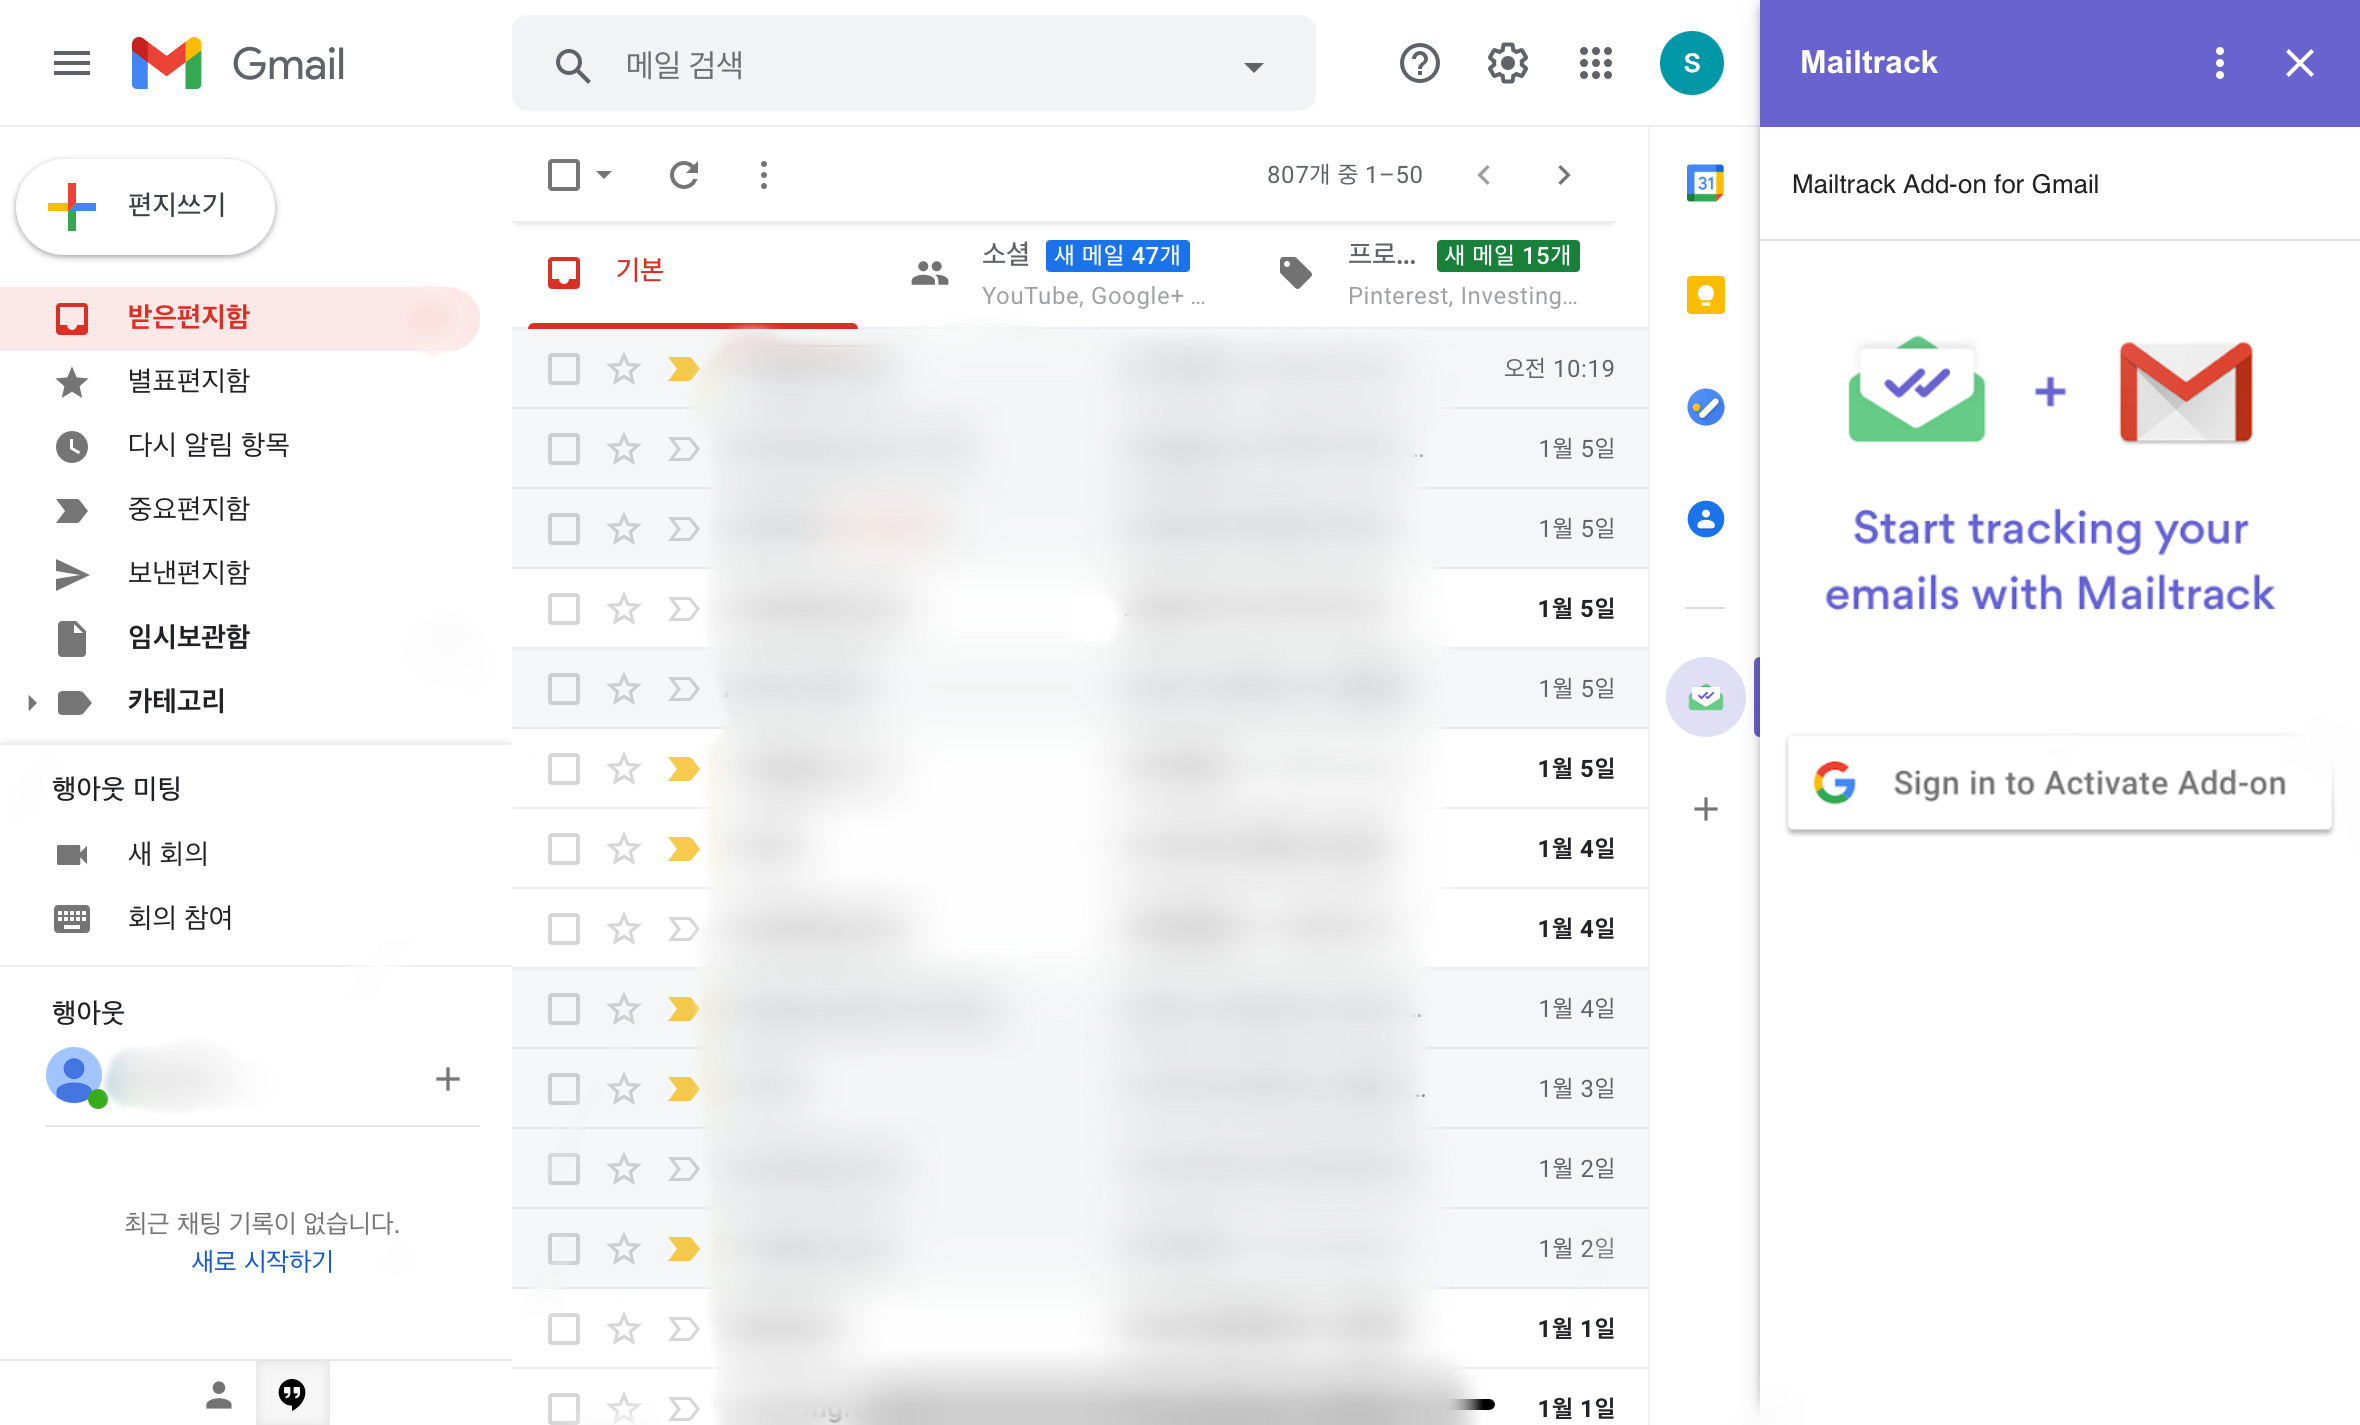
Task: Open Google Tasks side panel icon
Action: click(x=1705, y=407)
